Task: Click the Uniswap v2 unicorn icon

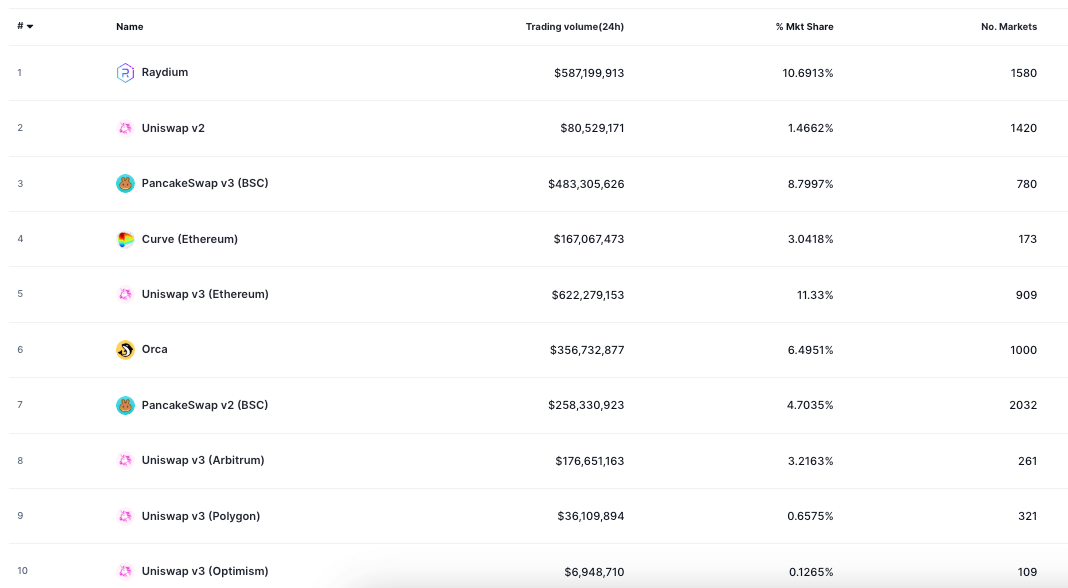Action: pyautogui.click(x=125, y=128)
